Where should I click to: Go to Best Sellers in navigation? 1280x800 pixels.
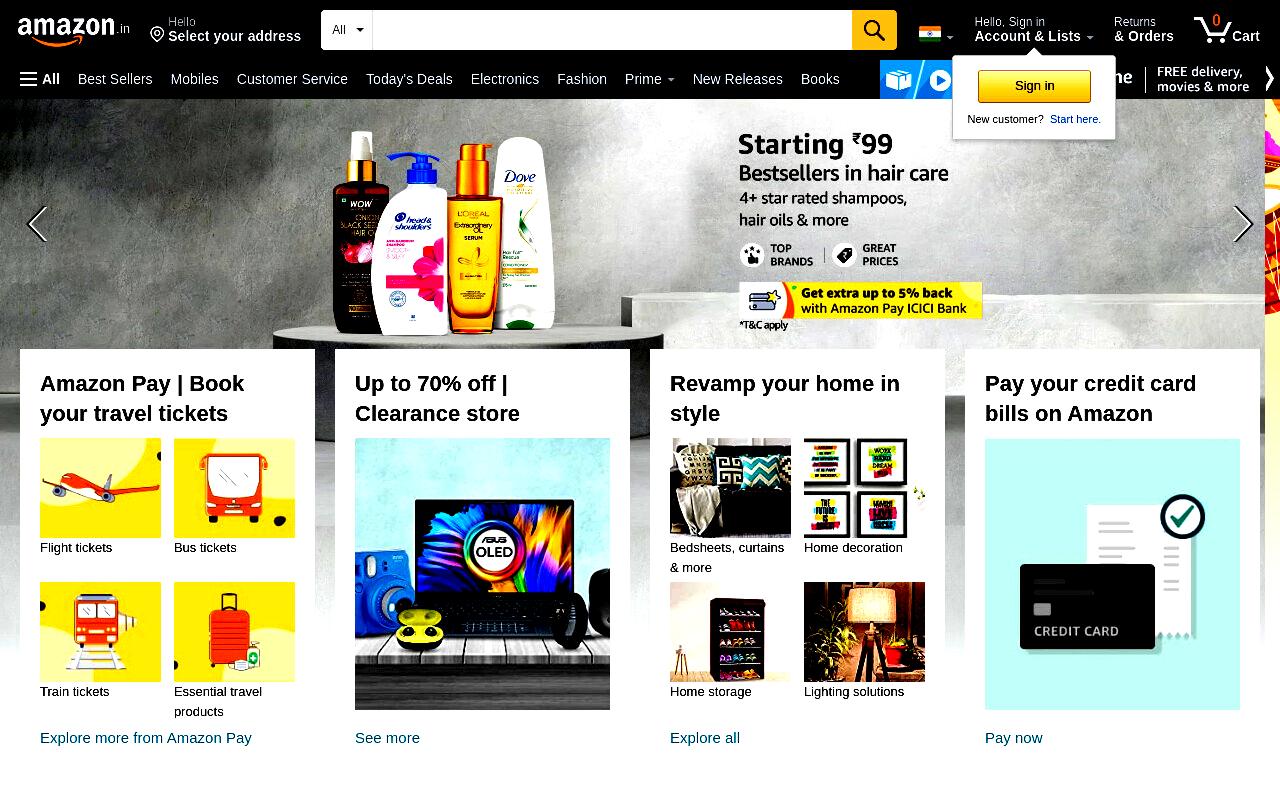coord(115,79)
